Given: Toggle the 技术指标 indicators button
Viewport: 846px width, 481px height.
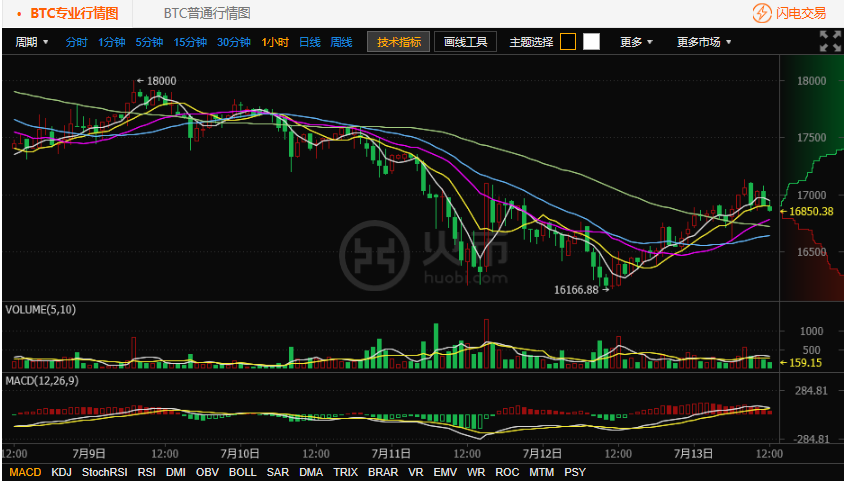Looking at the screenshot, I should point(399,42).
